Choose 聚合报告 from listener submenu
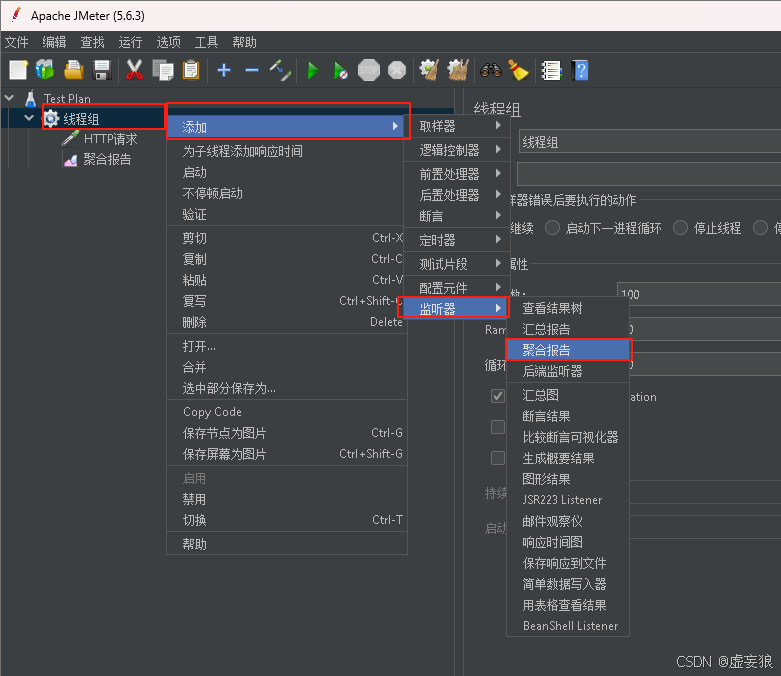 point(568,350)
